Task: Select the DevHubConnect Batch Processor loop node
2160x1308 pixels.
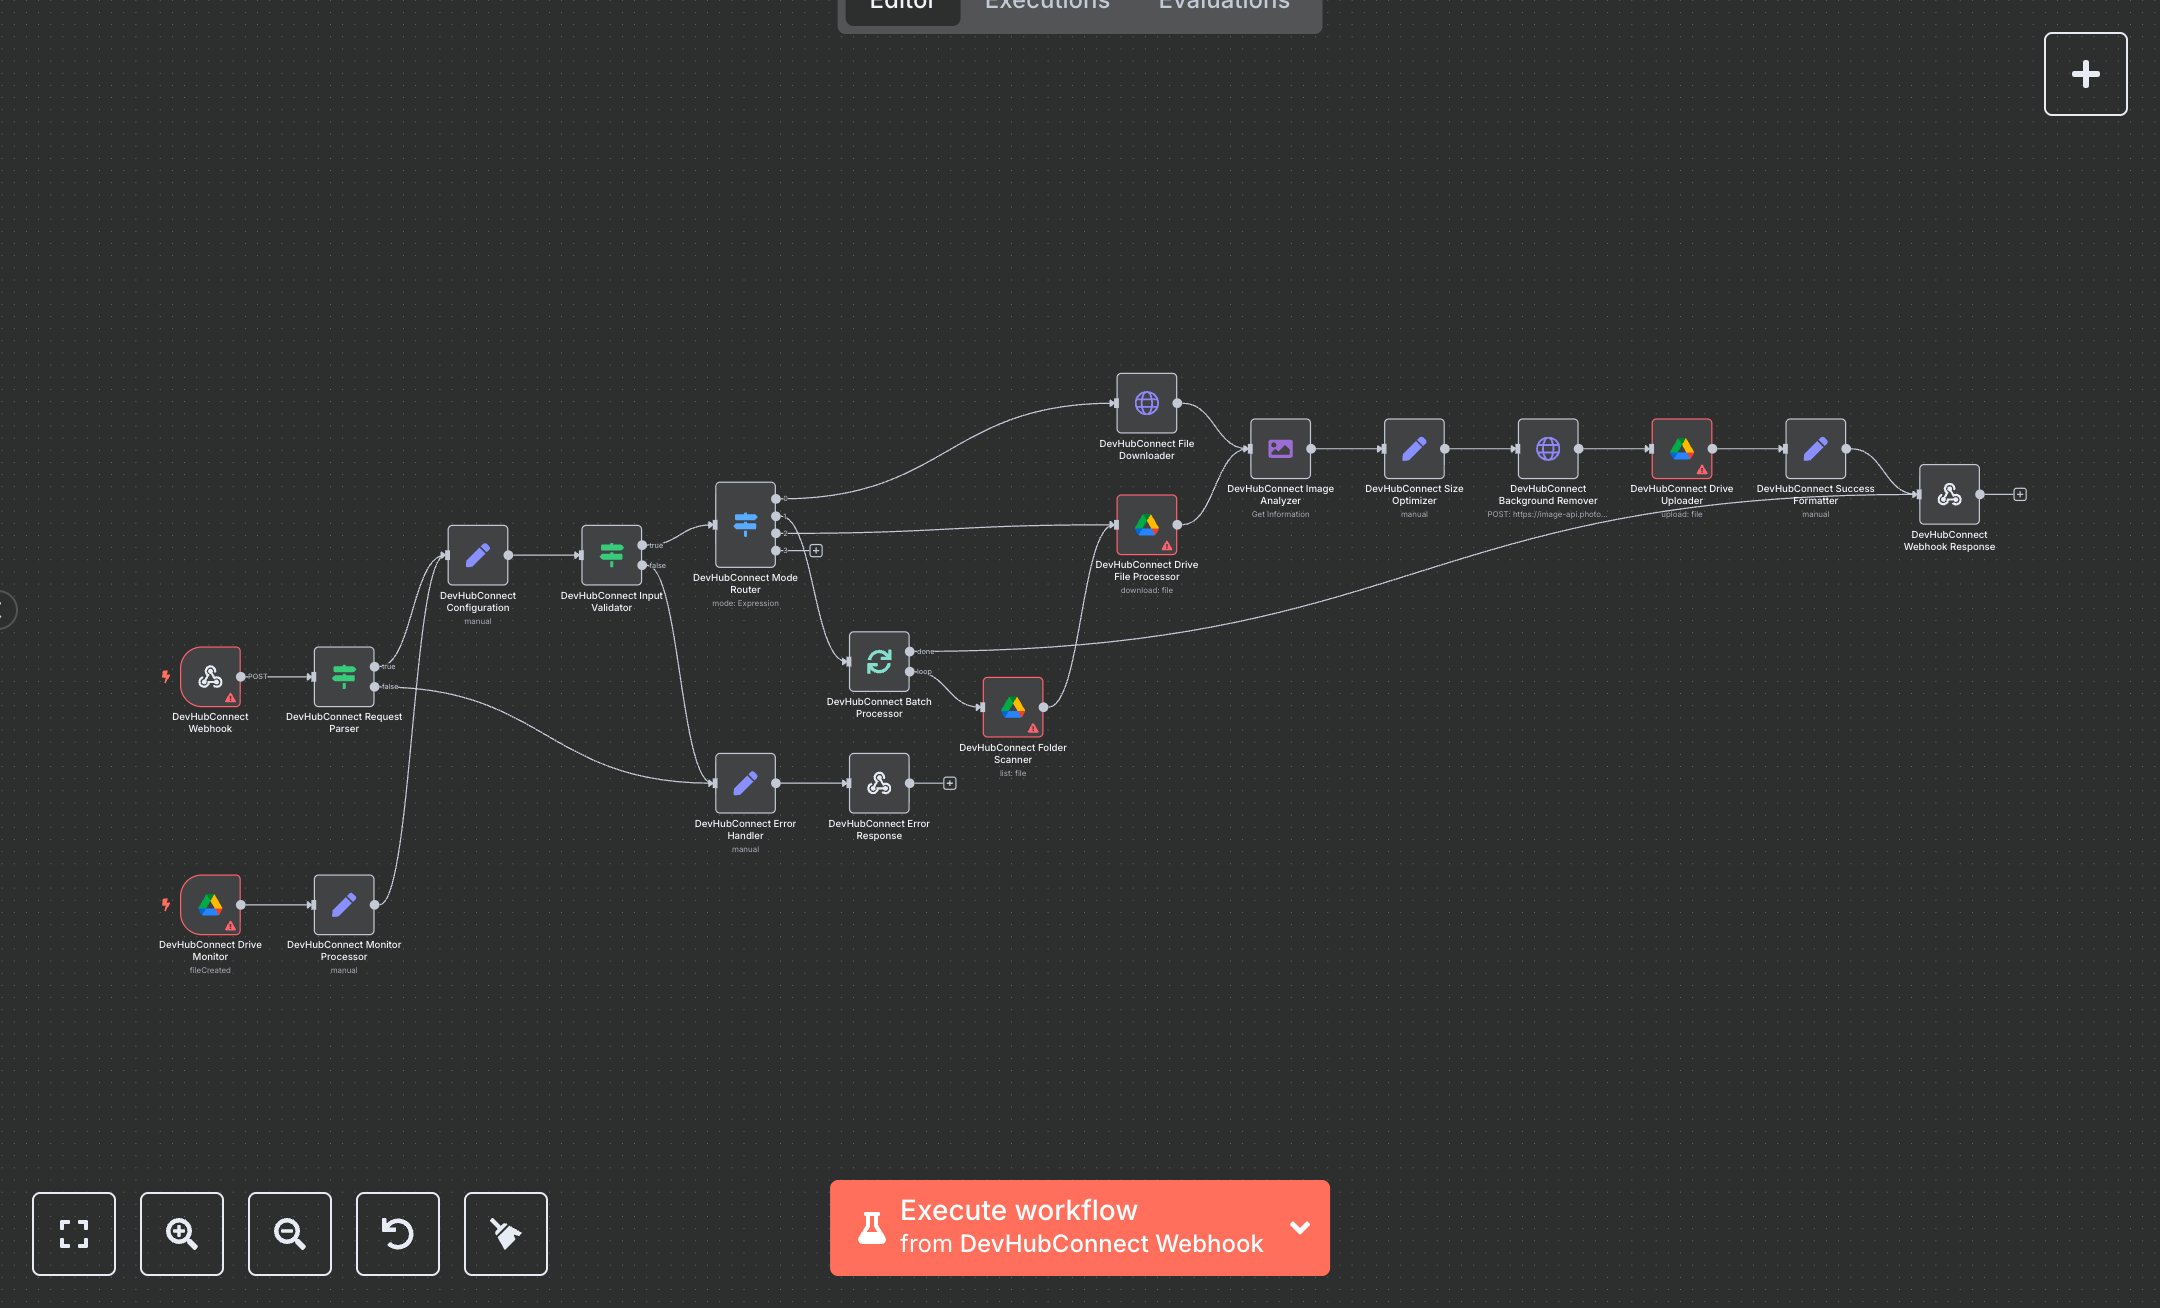Action: click(x=879, y=661)
